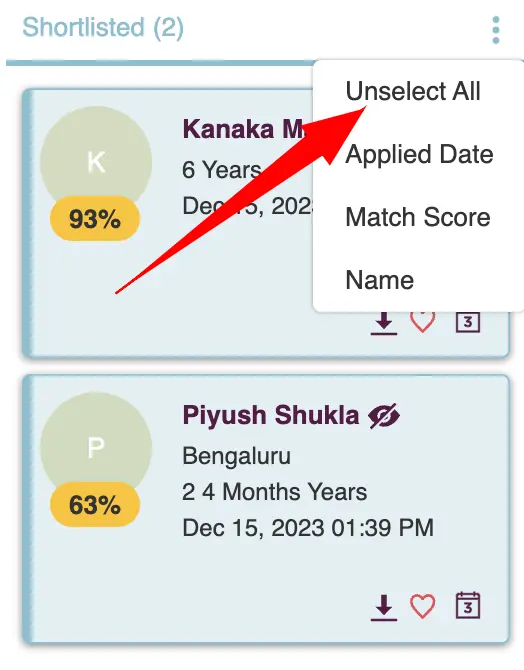Screen dimensions: 524x670
Task: Sort candidates by Match Score
Action: [418, 217]
